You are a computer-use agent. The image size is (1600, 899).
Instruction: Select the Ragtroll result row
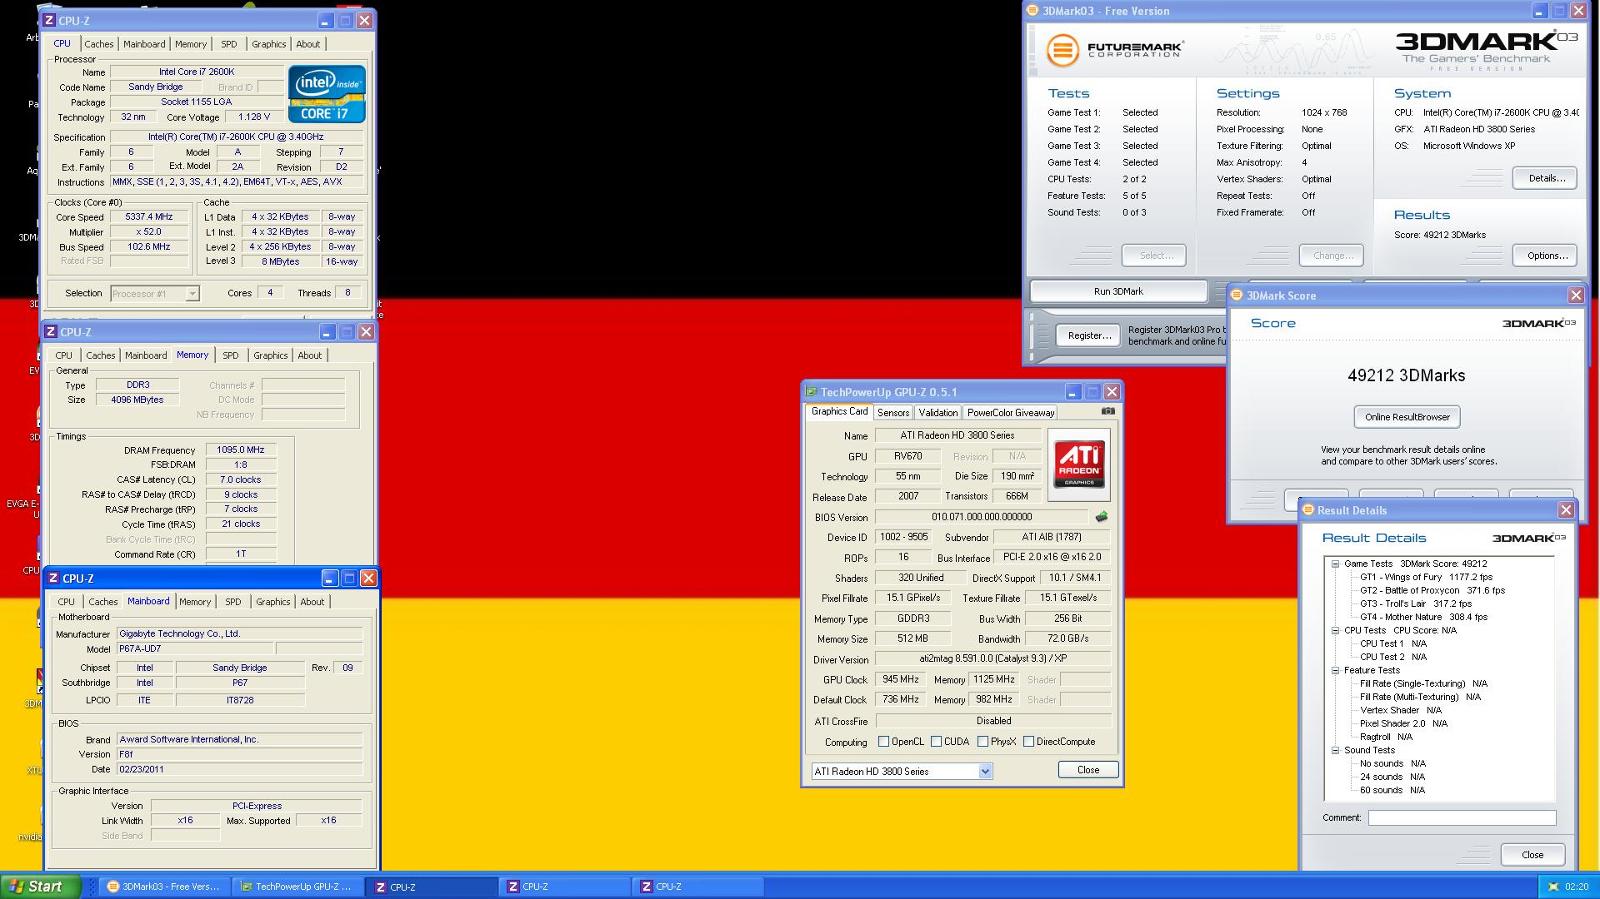click(1386, 737)
